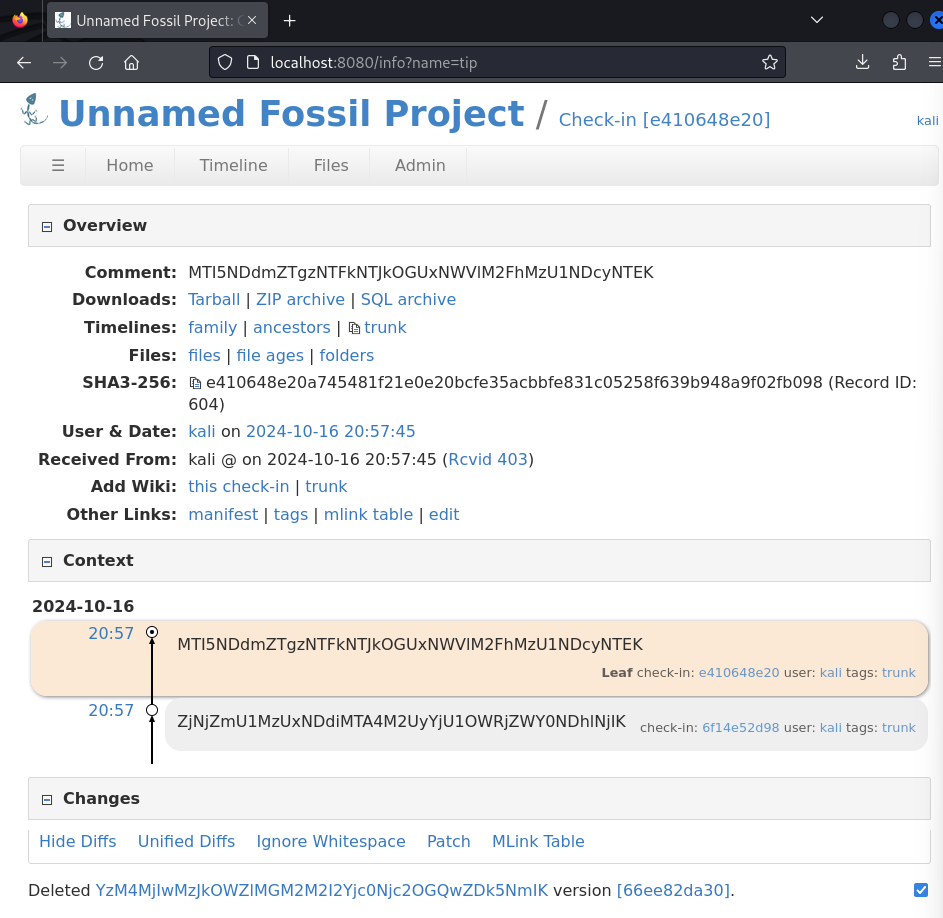
Task: Open the folders link
Action: click(346, 356)
